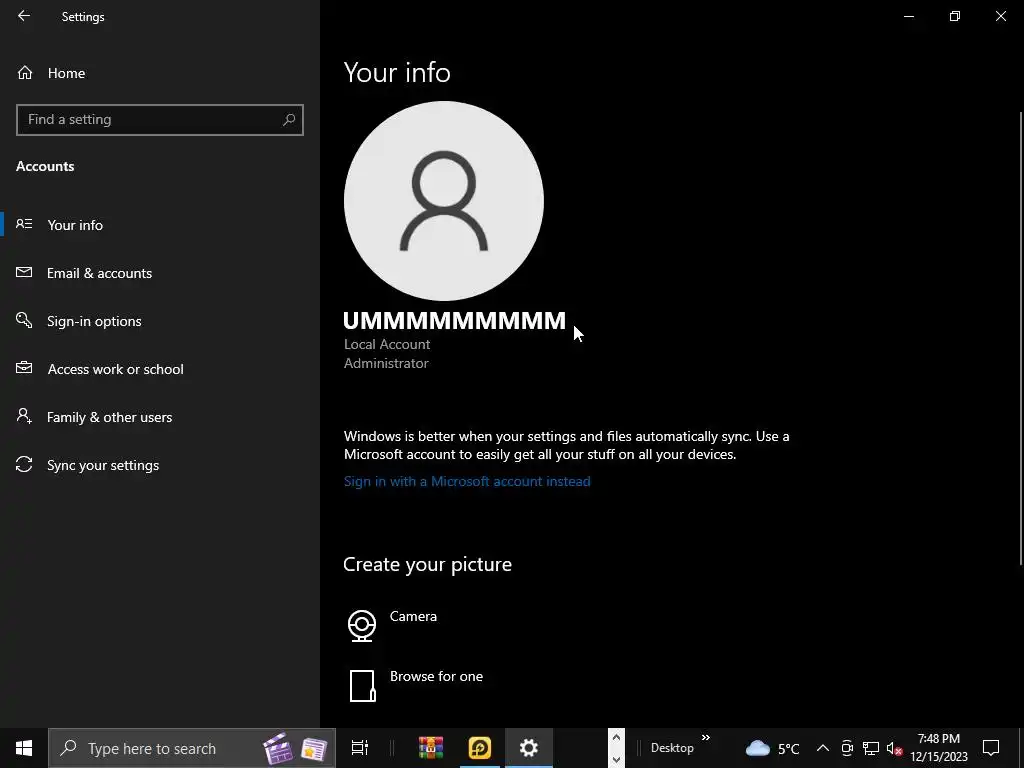Image resolution: width=1024 pixels, height=768 pixels.
Task: Click the magnifier icon in the settings search box
Action: pos(289,120)
